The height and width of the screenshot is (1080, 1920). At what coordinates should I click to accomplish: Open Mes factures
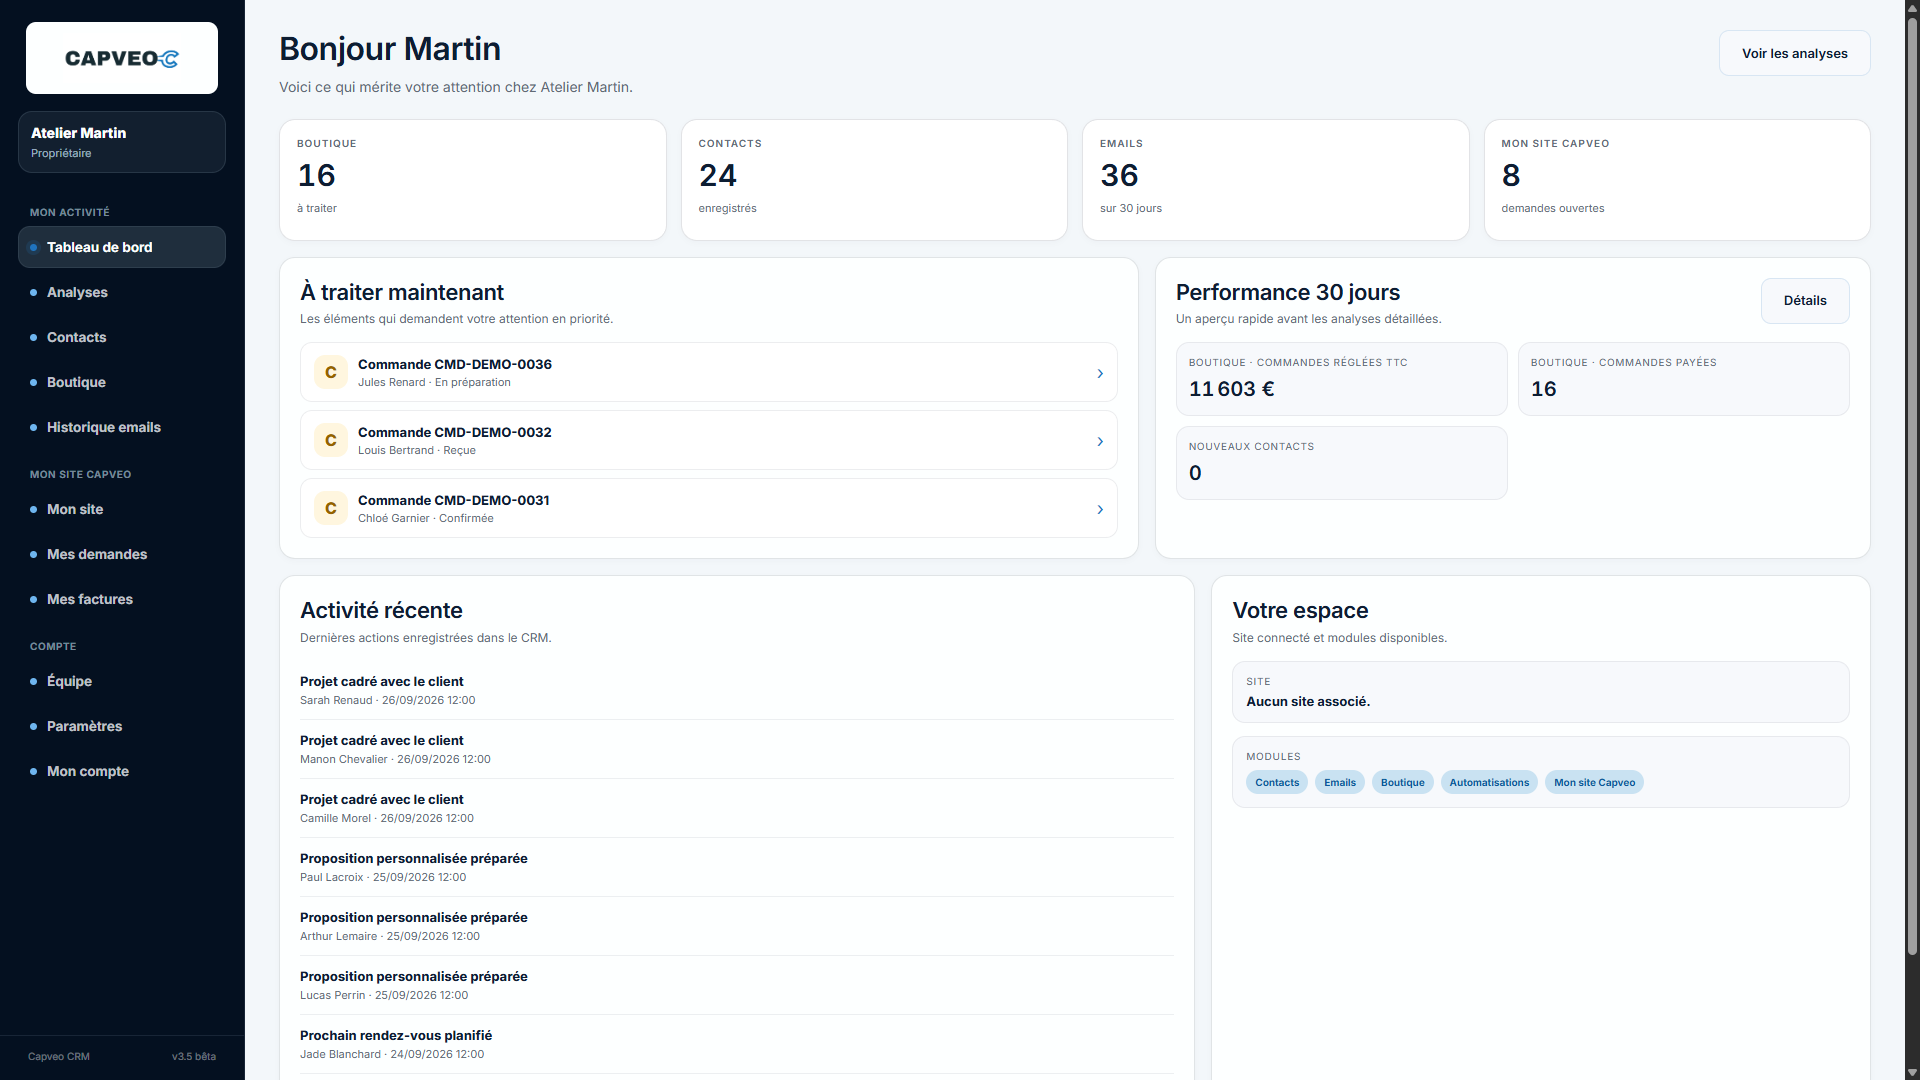coord(122,599)
